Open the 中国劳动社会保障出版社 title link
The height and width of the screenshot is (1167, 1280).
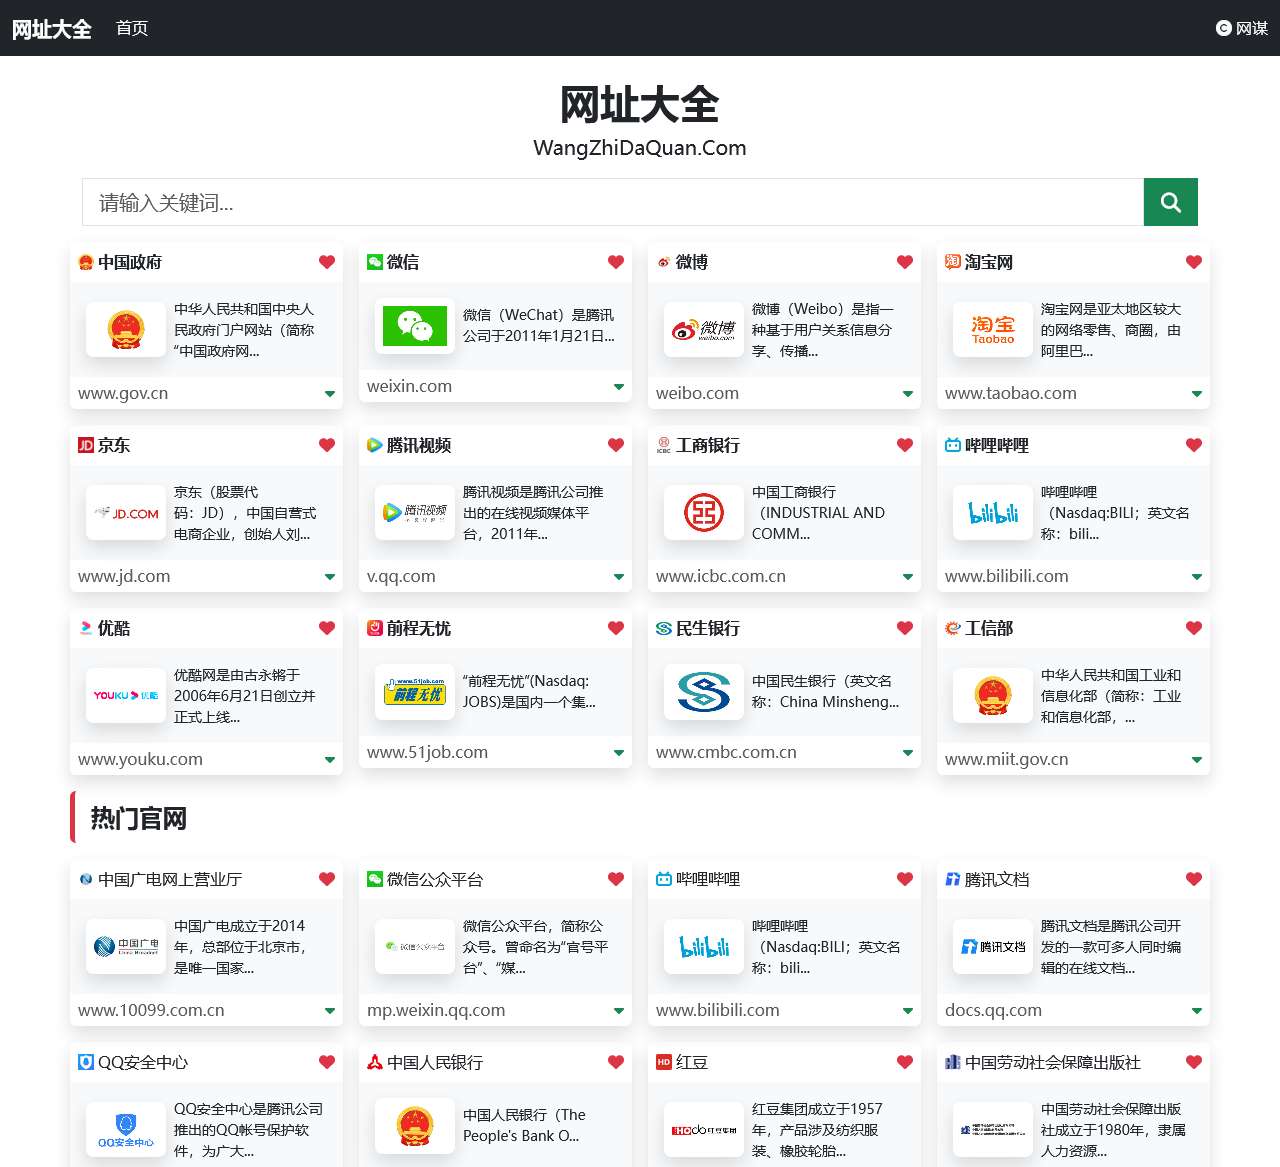point(1053,1062)
